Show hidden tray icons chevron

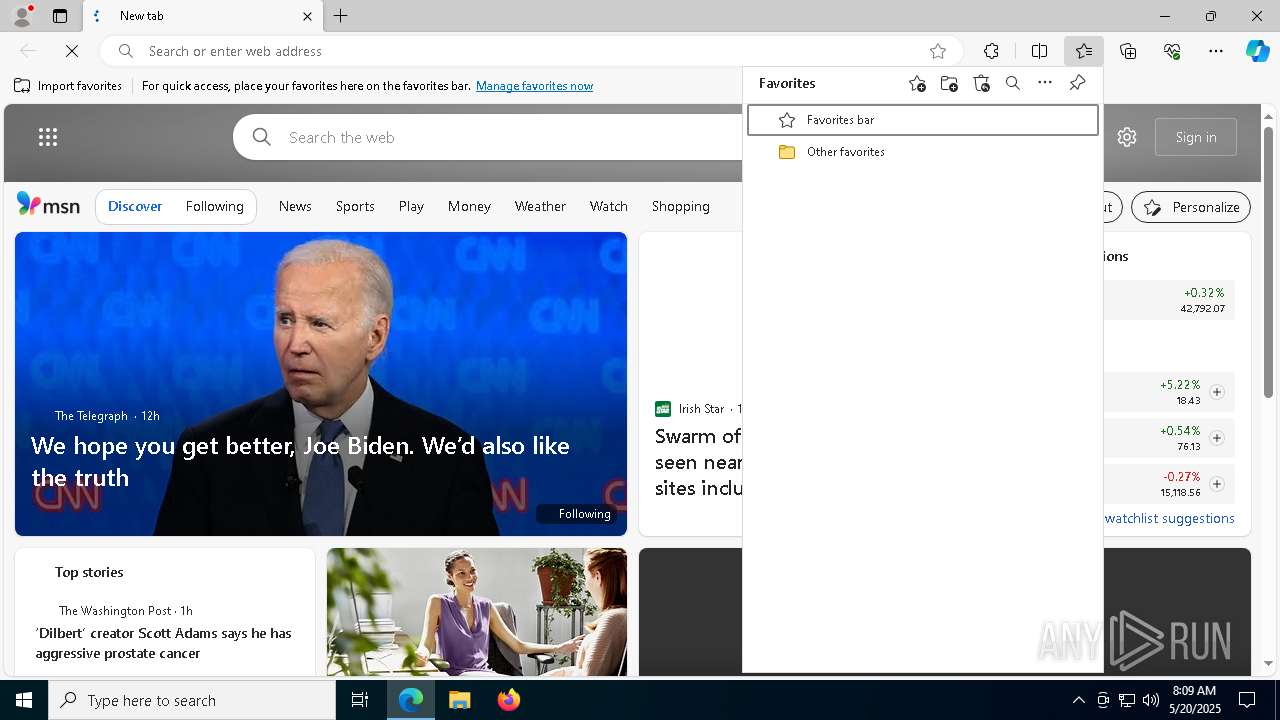tap(1078, 700)
